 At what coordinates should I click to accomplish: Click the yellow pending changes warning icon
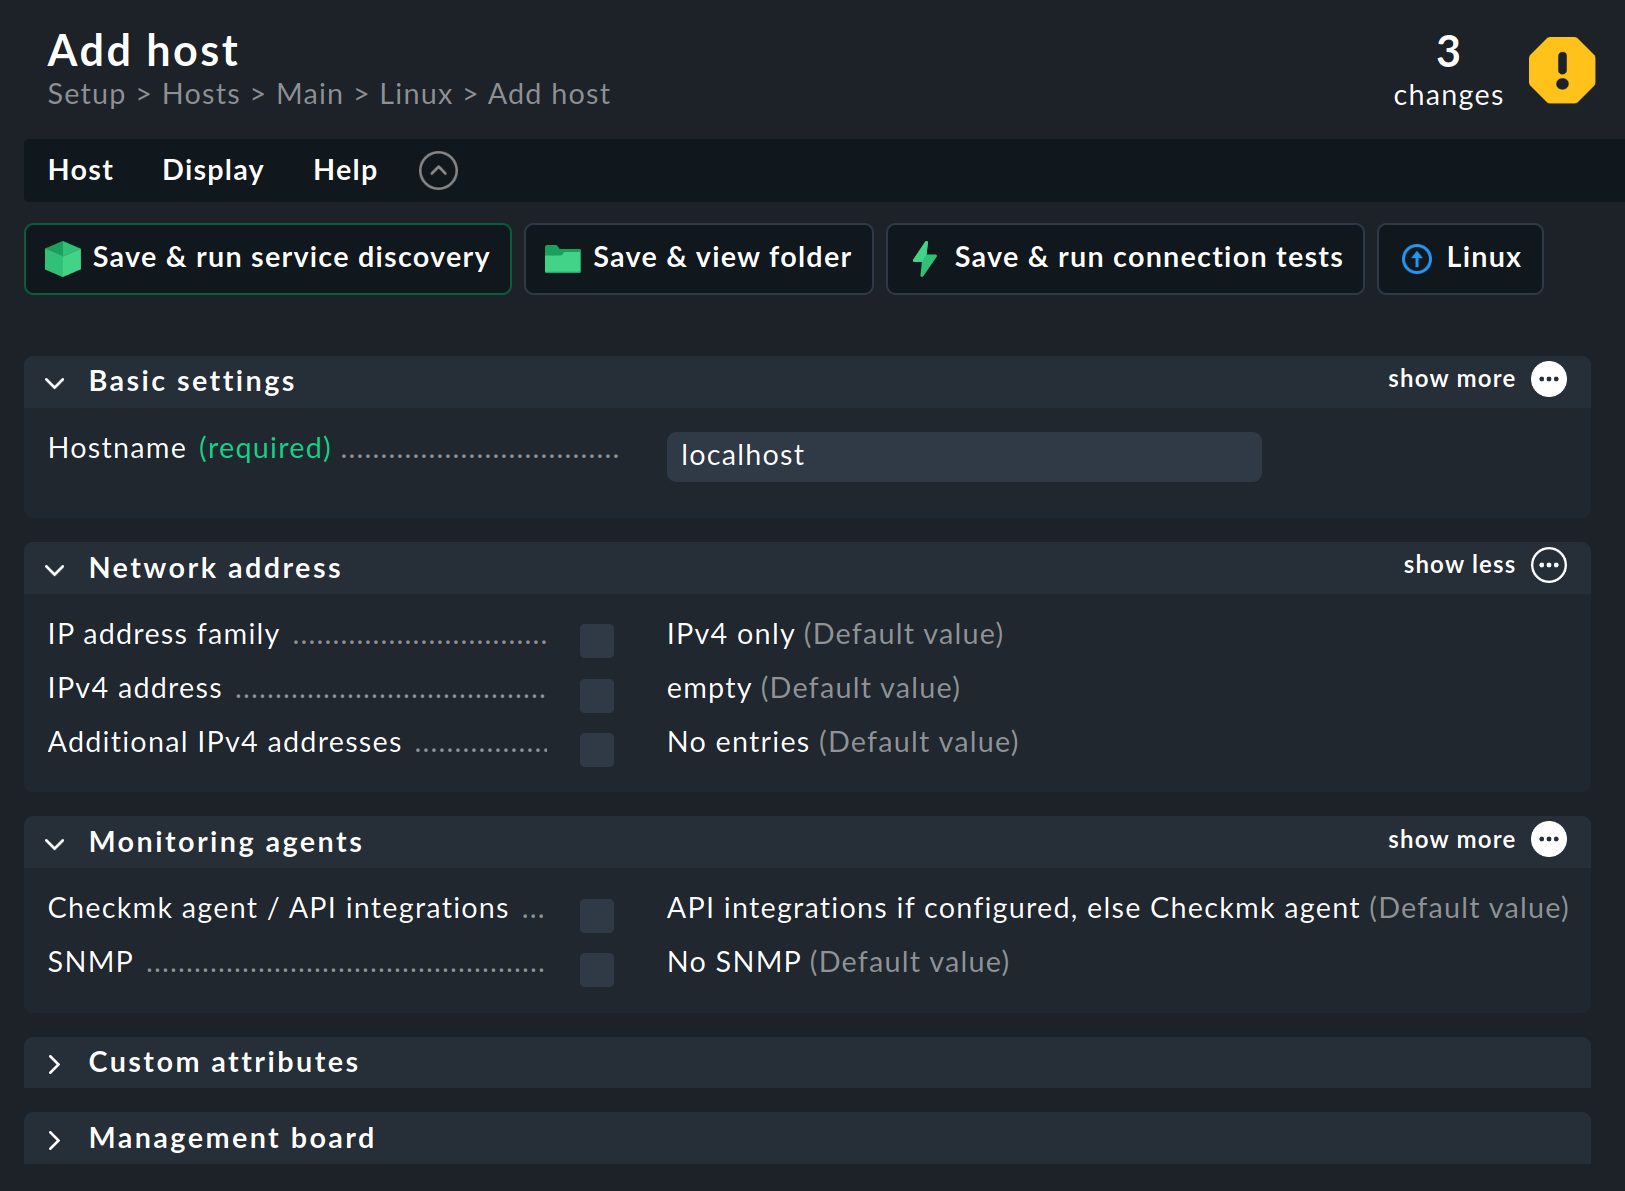[x=1561, y=70]
